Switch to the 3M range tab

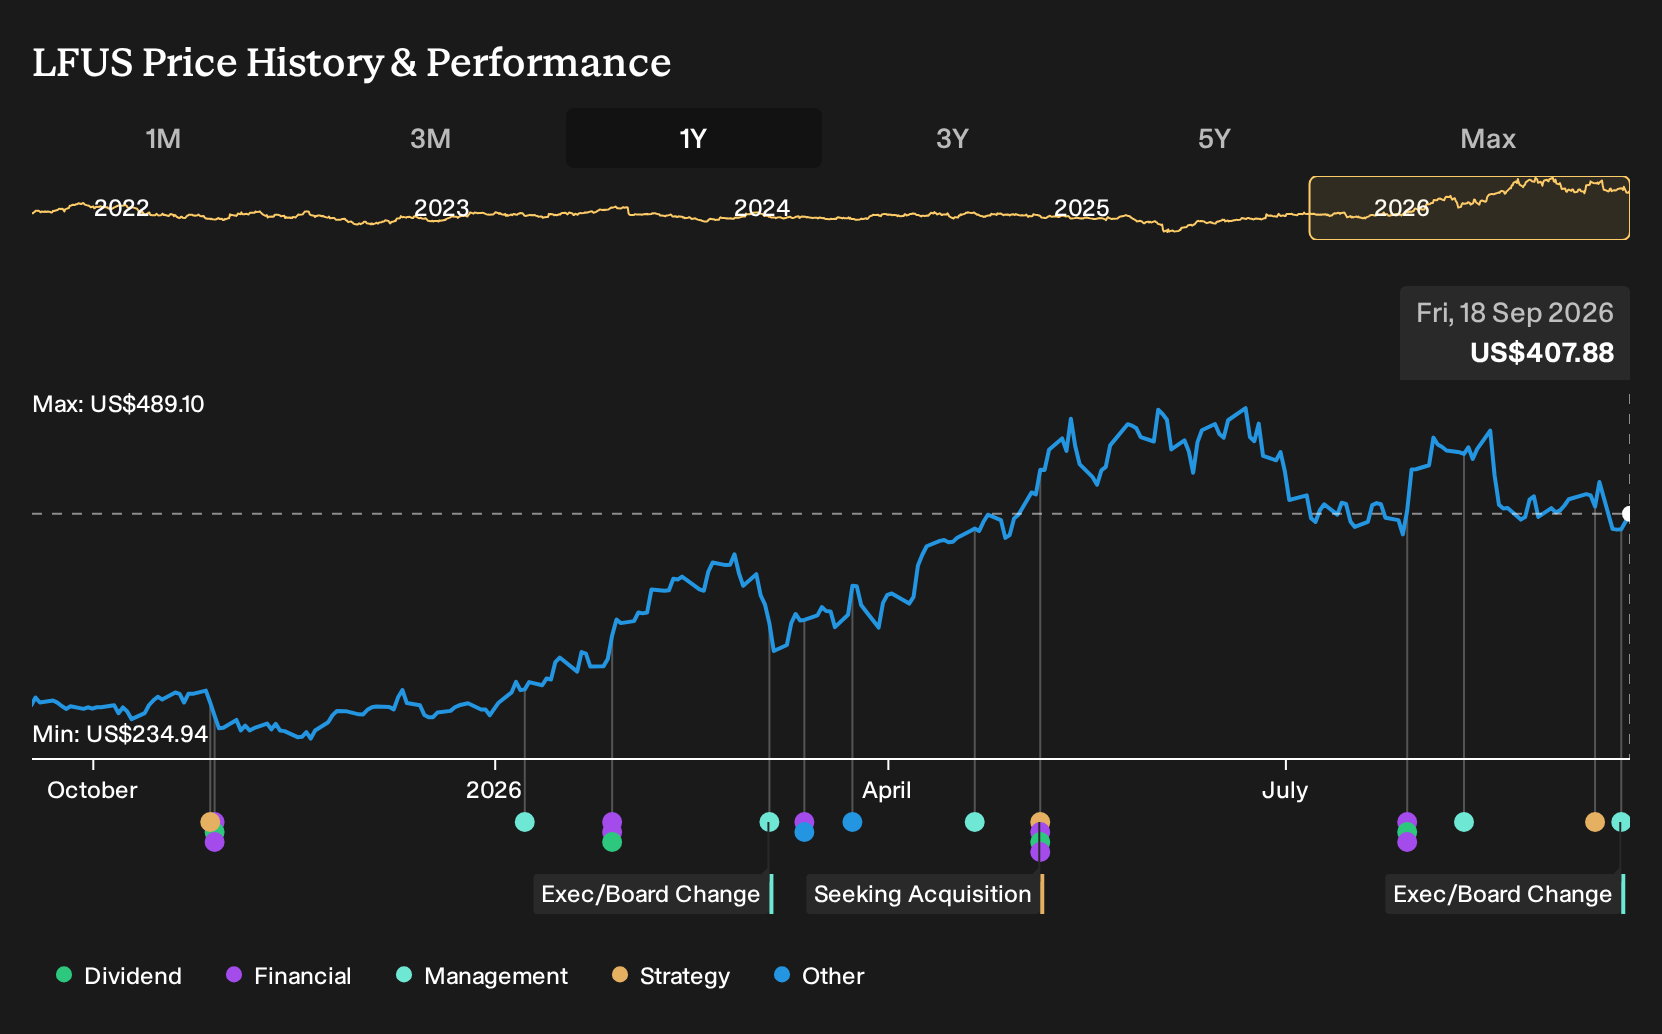coord(430,138)
